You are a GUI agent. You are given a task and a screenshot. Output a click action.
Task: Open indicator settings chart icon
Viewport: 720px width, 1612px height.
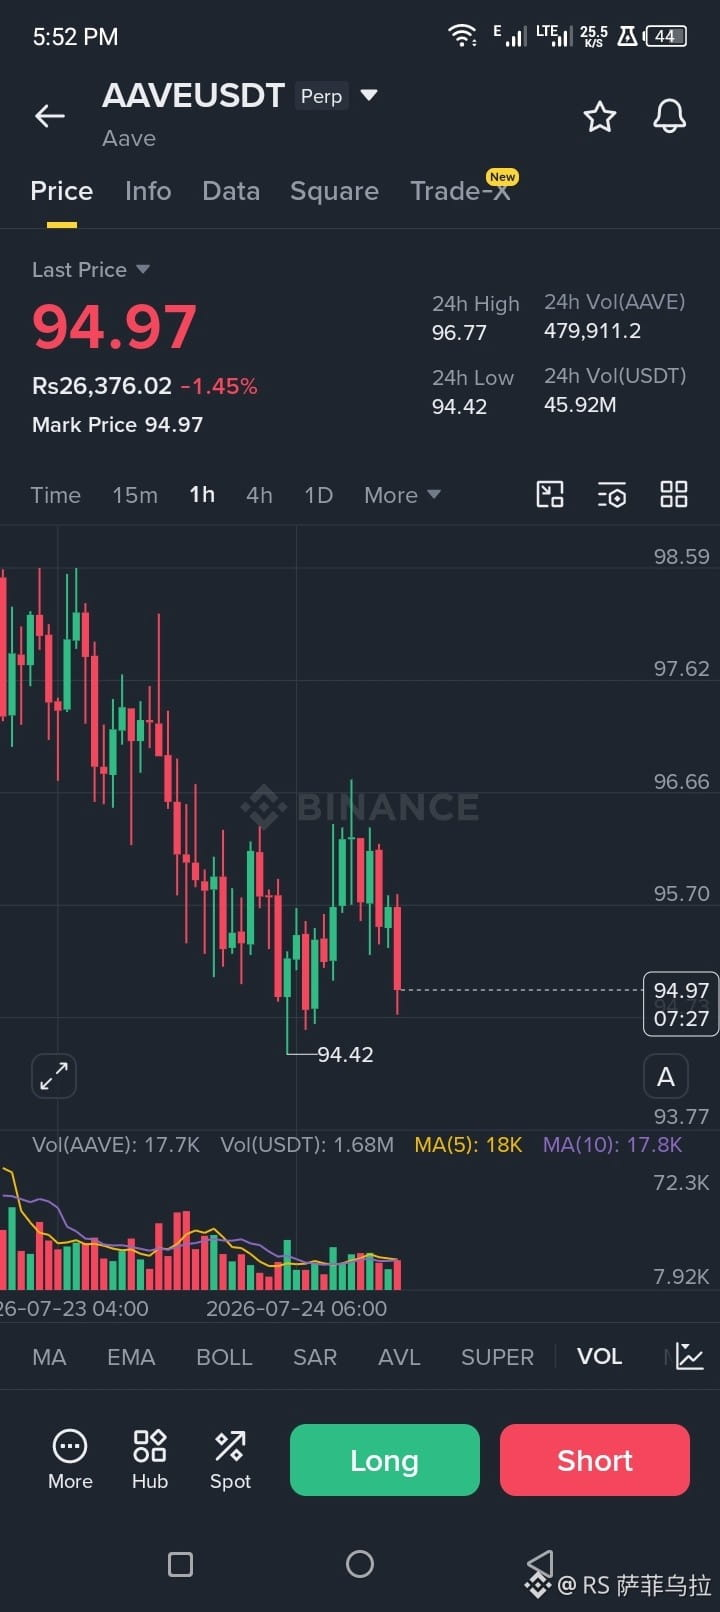pyautogui.click(x=690, y=1357)
